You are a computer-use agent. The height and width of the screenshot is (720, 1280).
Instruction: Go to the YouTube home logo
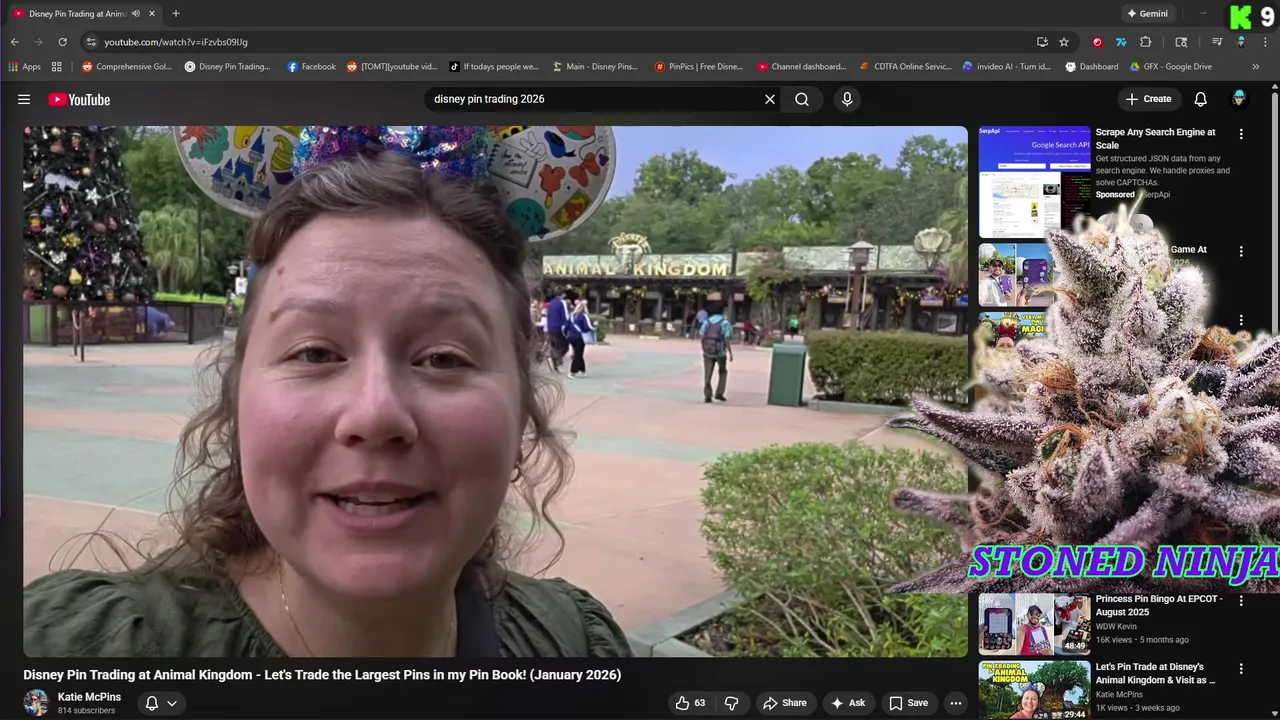(79, 99)
